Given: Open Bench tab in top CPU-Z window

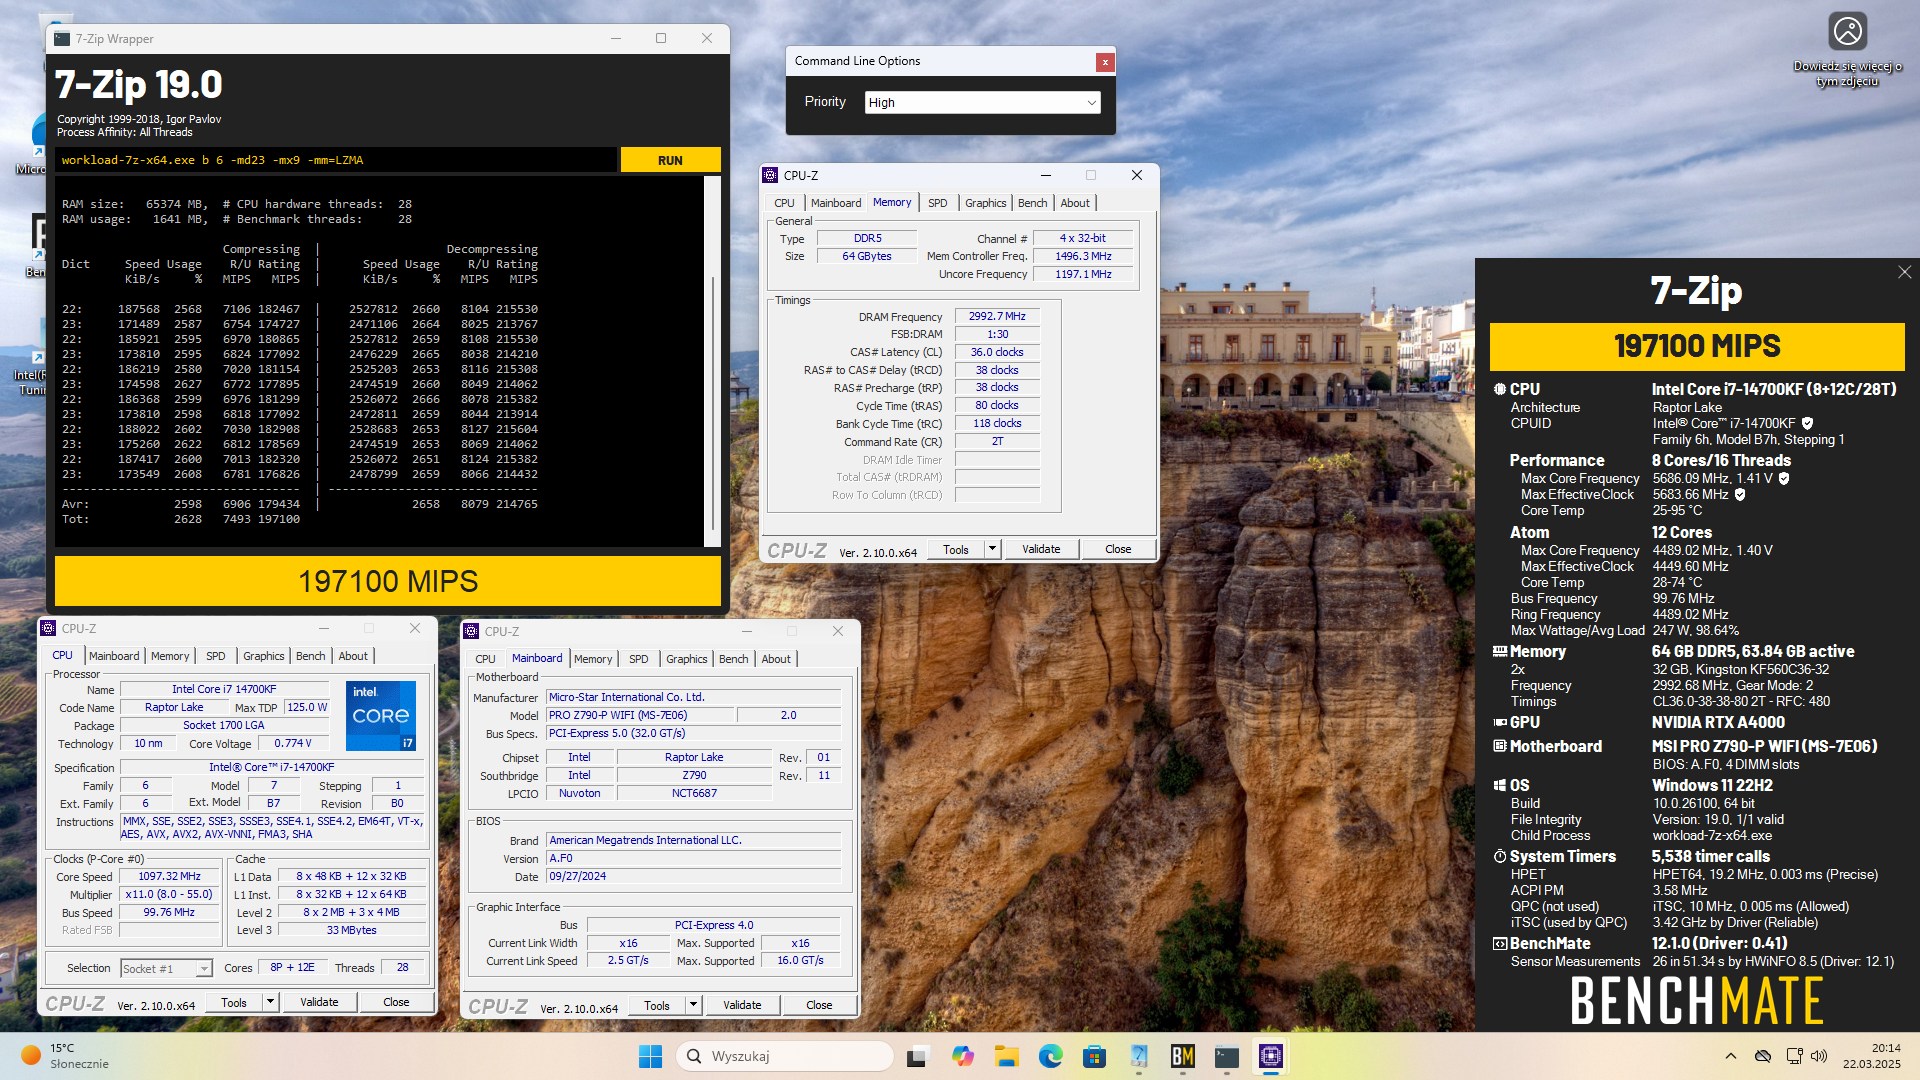Looking at the screenshot, I should 1032,203.
